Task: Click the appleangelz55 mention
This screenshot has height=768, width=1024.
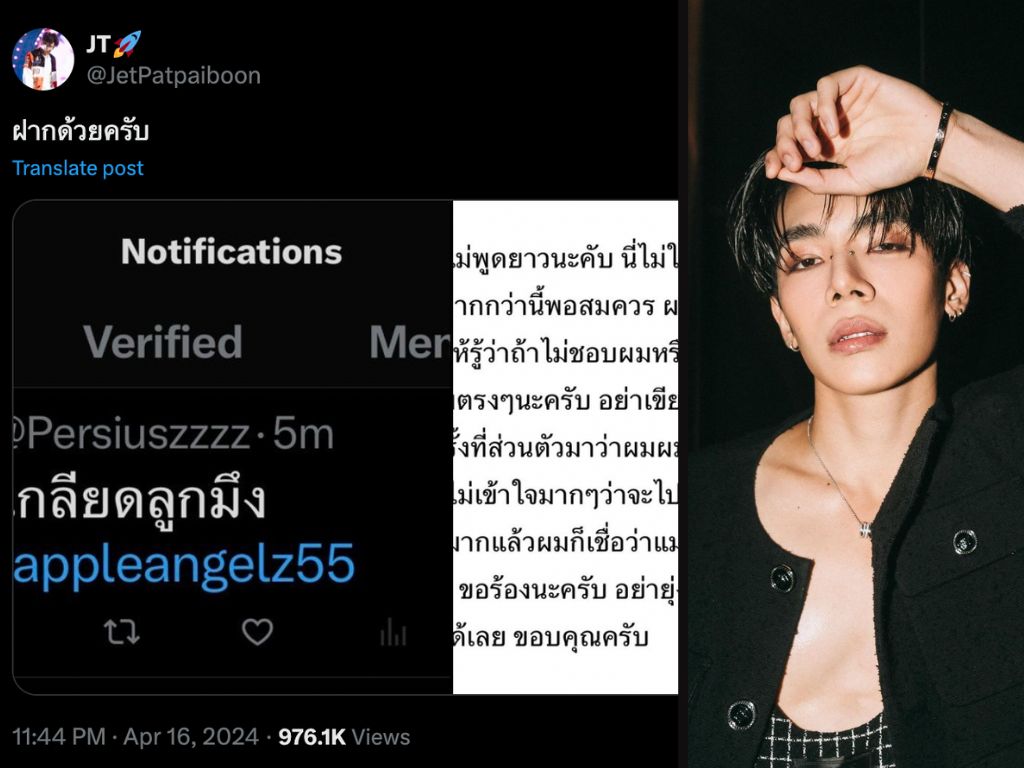Action: click(x=184, y=563)
